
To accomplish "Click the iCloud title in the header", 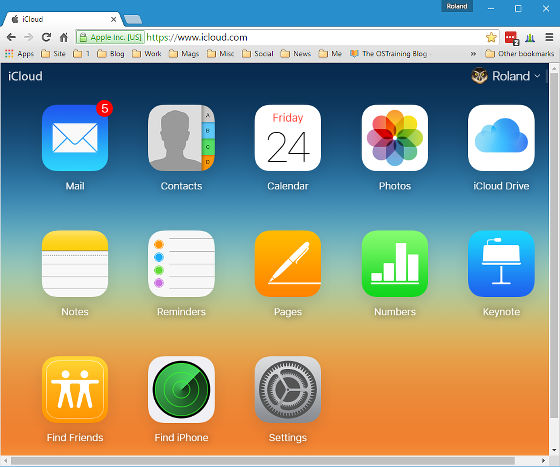I will pos(25,76).
